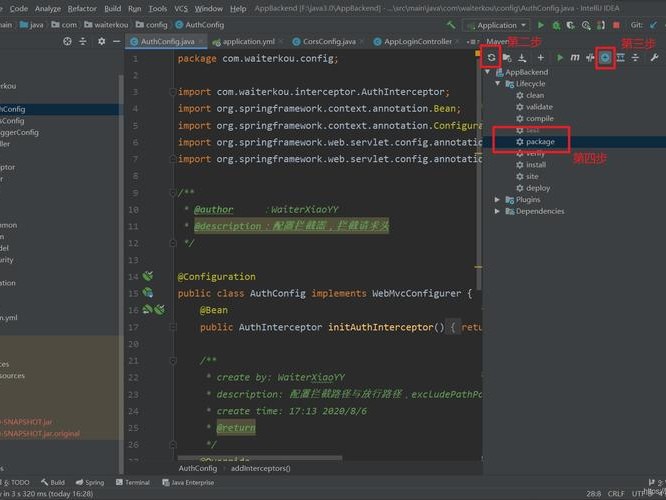Toggle Skip Tests mode in Maven toolbar
666x500 pixels.
(x=605, y=57)
